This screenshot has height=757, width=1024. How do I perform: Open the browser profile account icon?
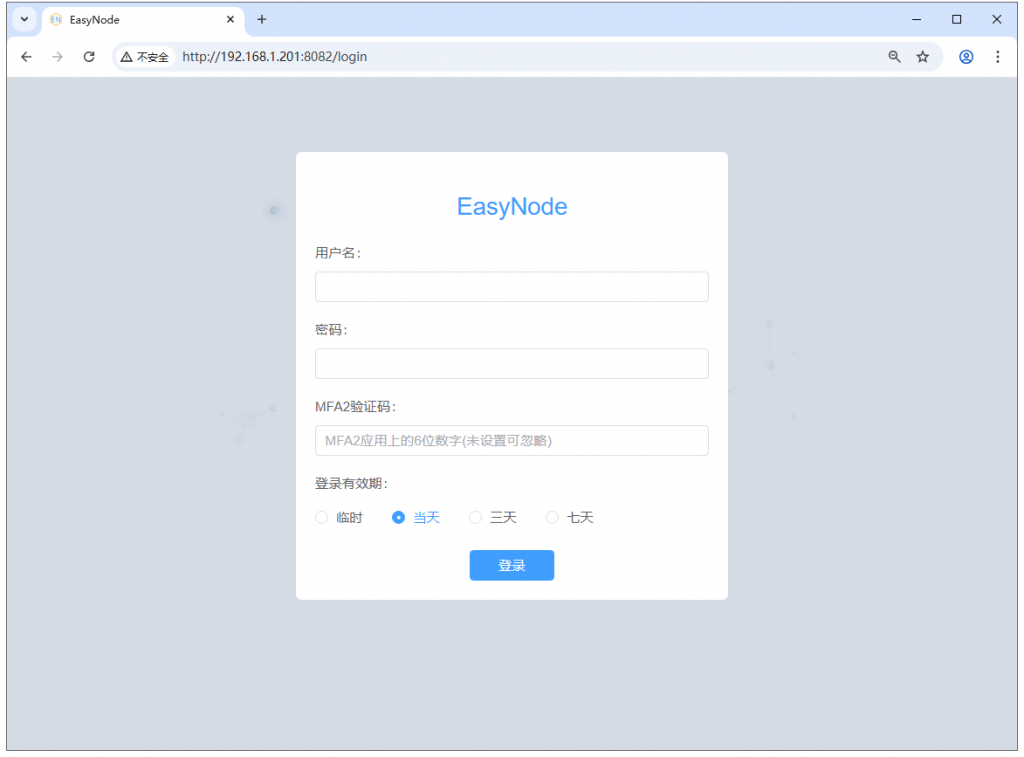[x=965, y=57]
